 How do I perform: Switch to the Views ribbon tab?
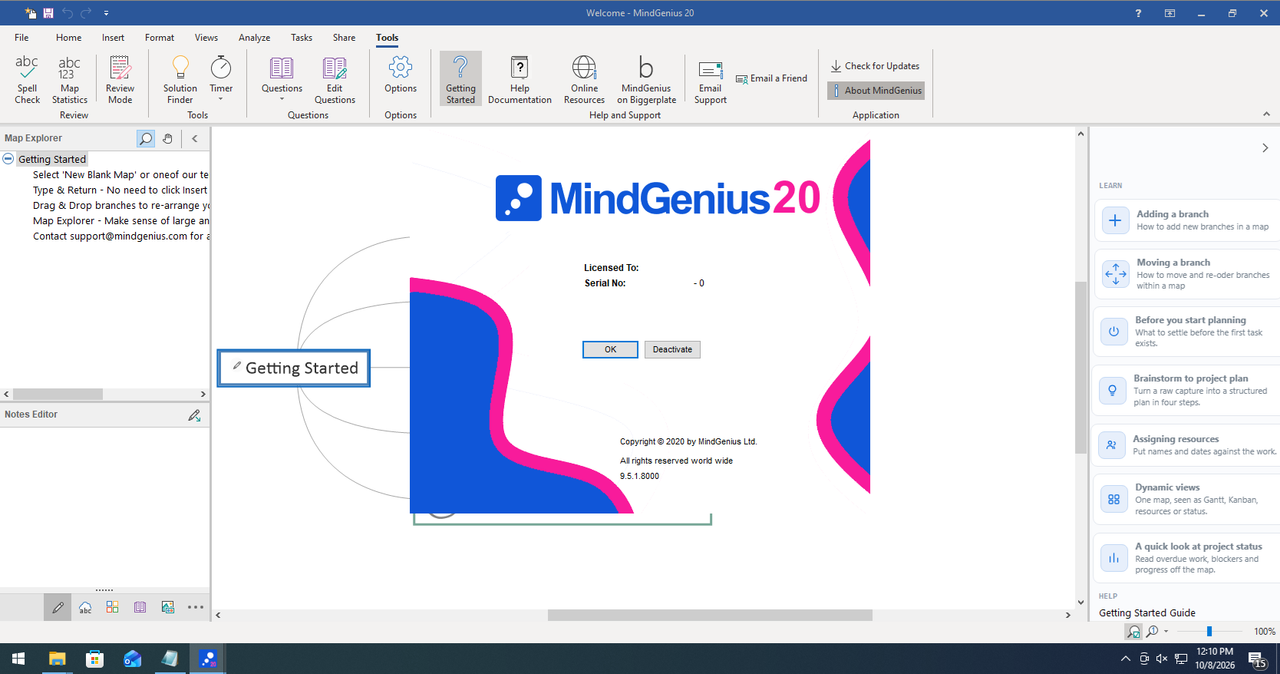pyautogui.click(x=206, y=38)
